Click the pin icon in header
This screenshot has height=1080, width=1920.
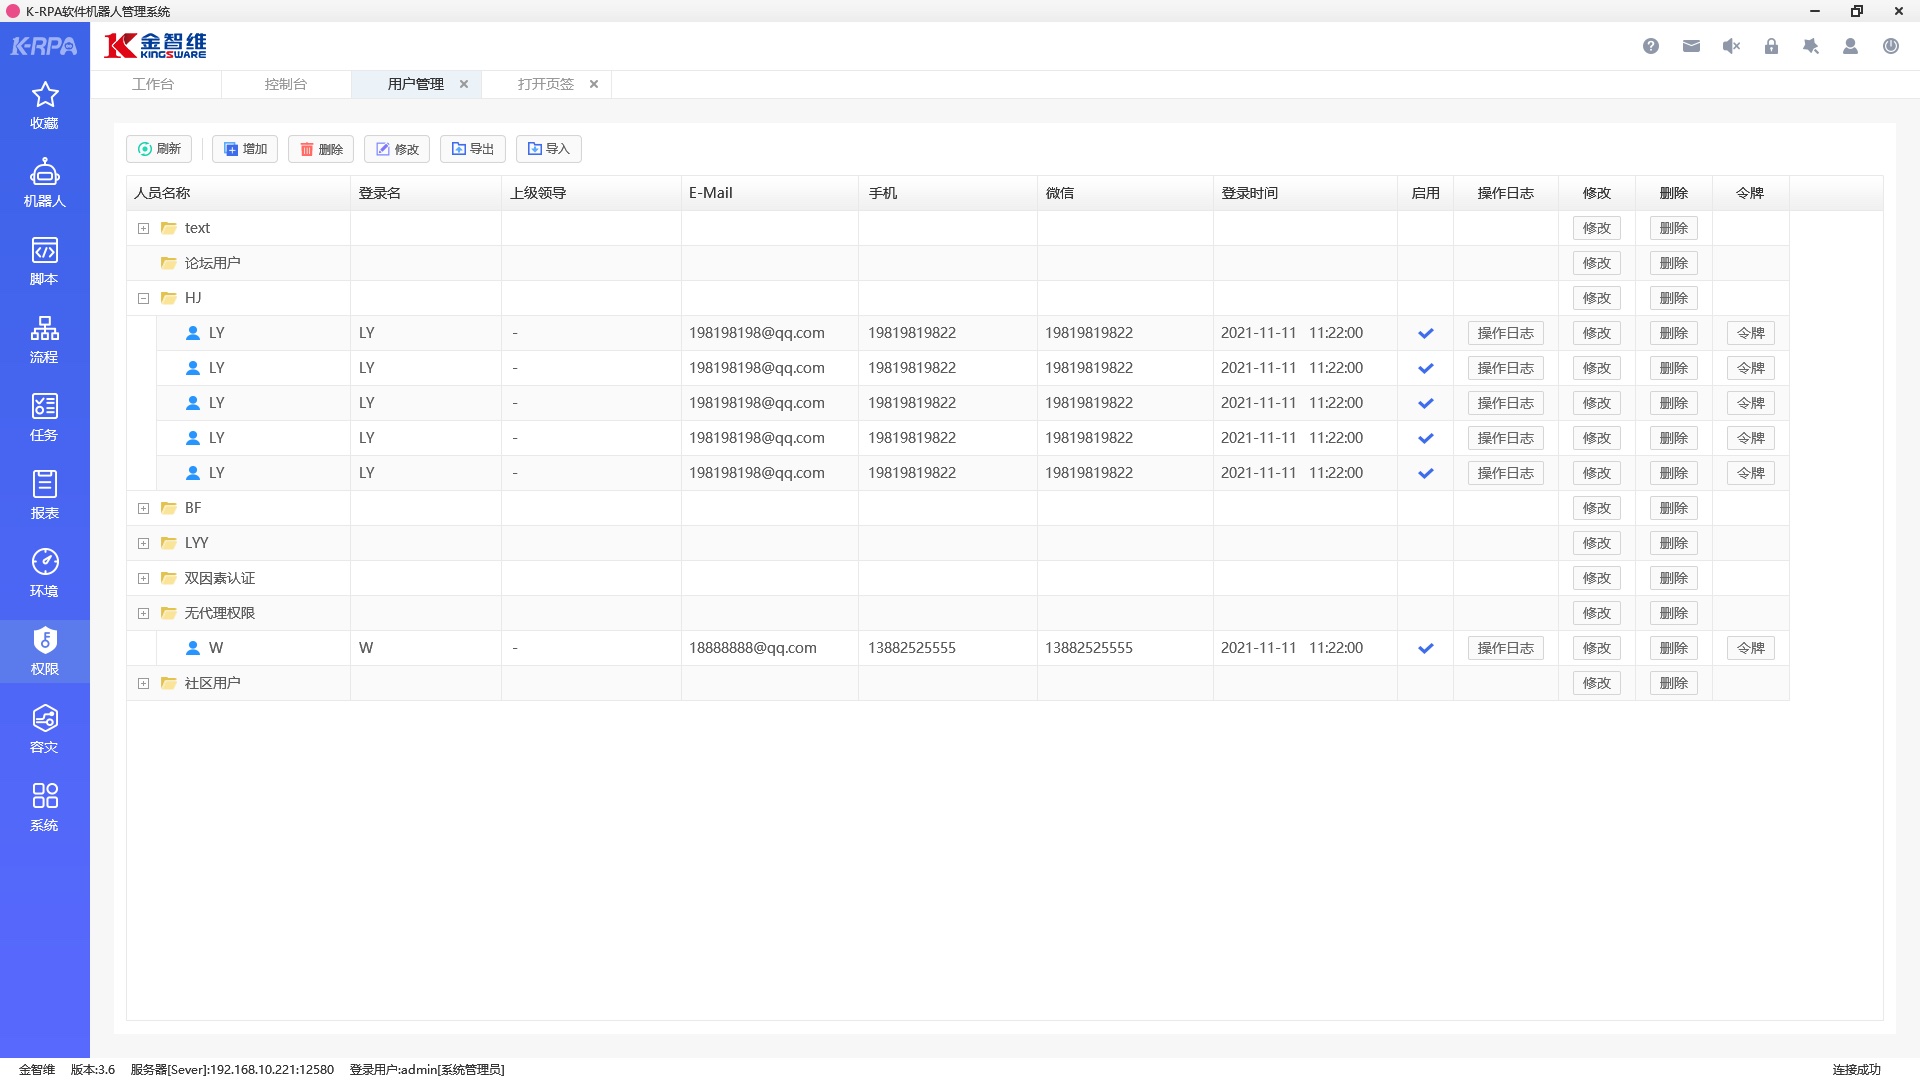(1811, 46)
